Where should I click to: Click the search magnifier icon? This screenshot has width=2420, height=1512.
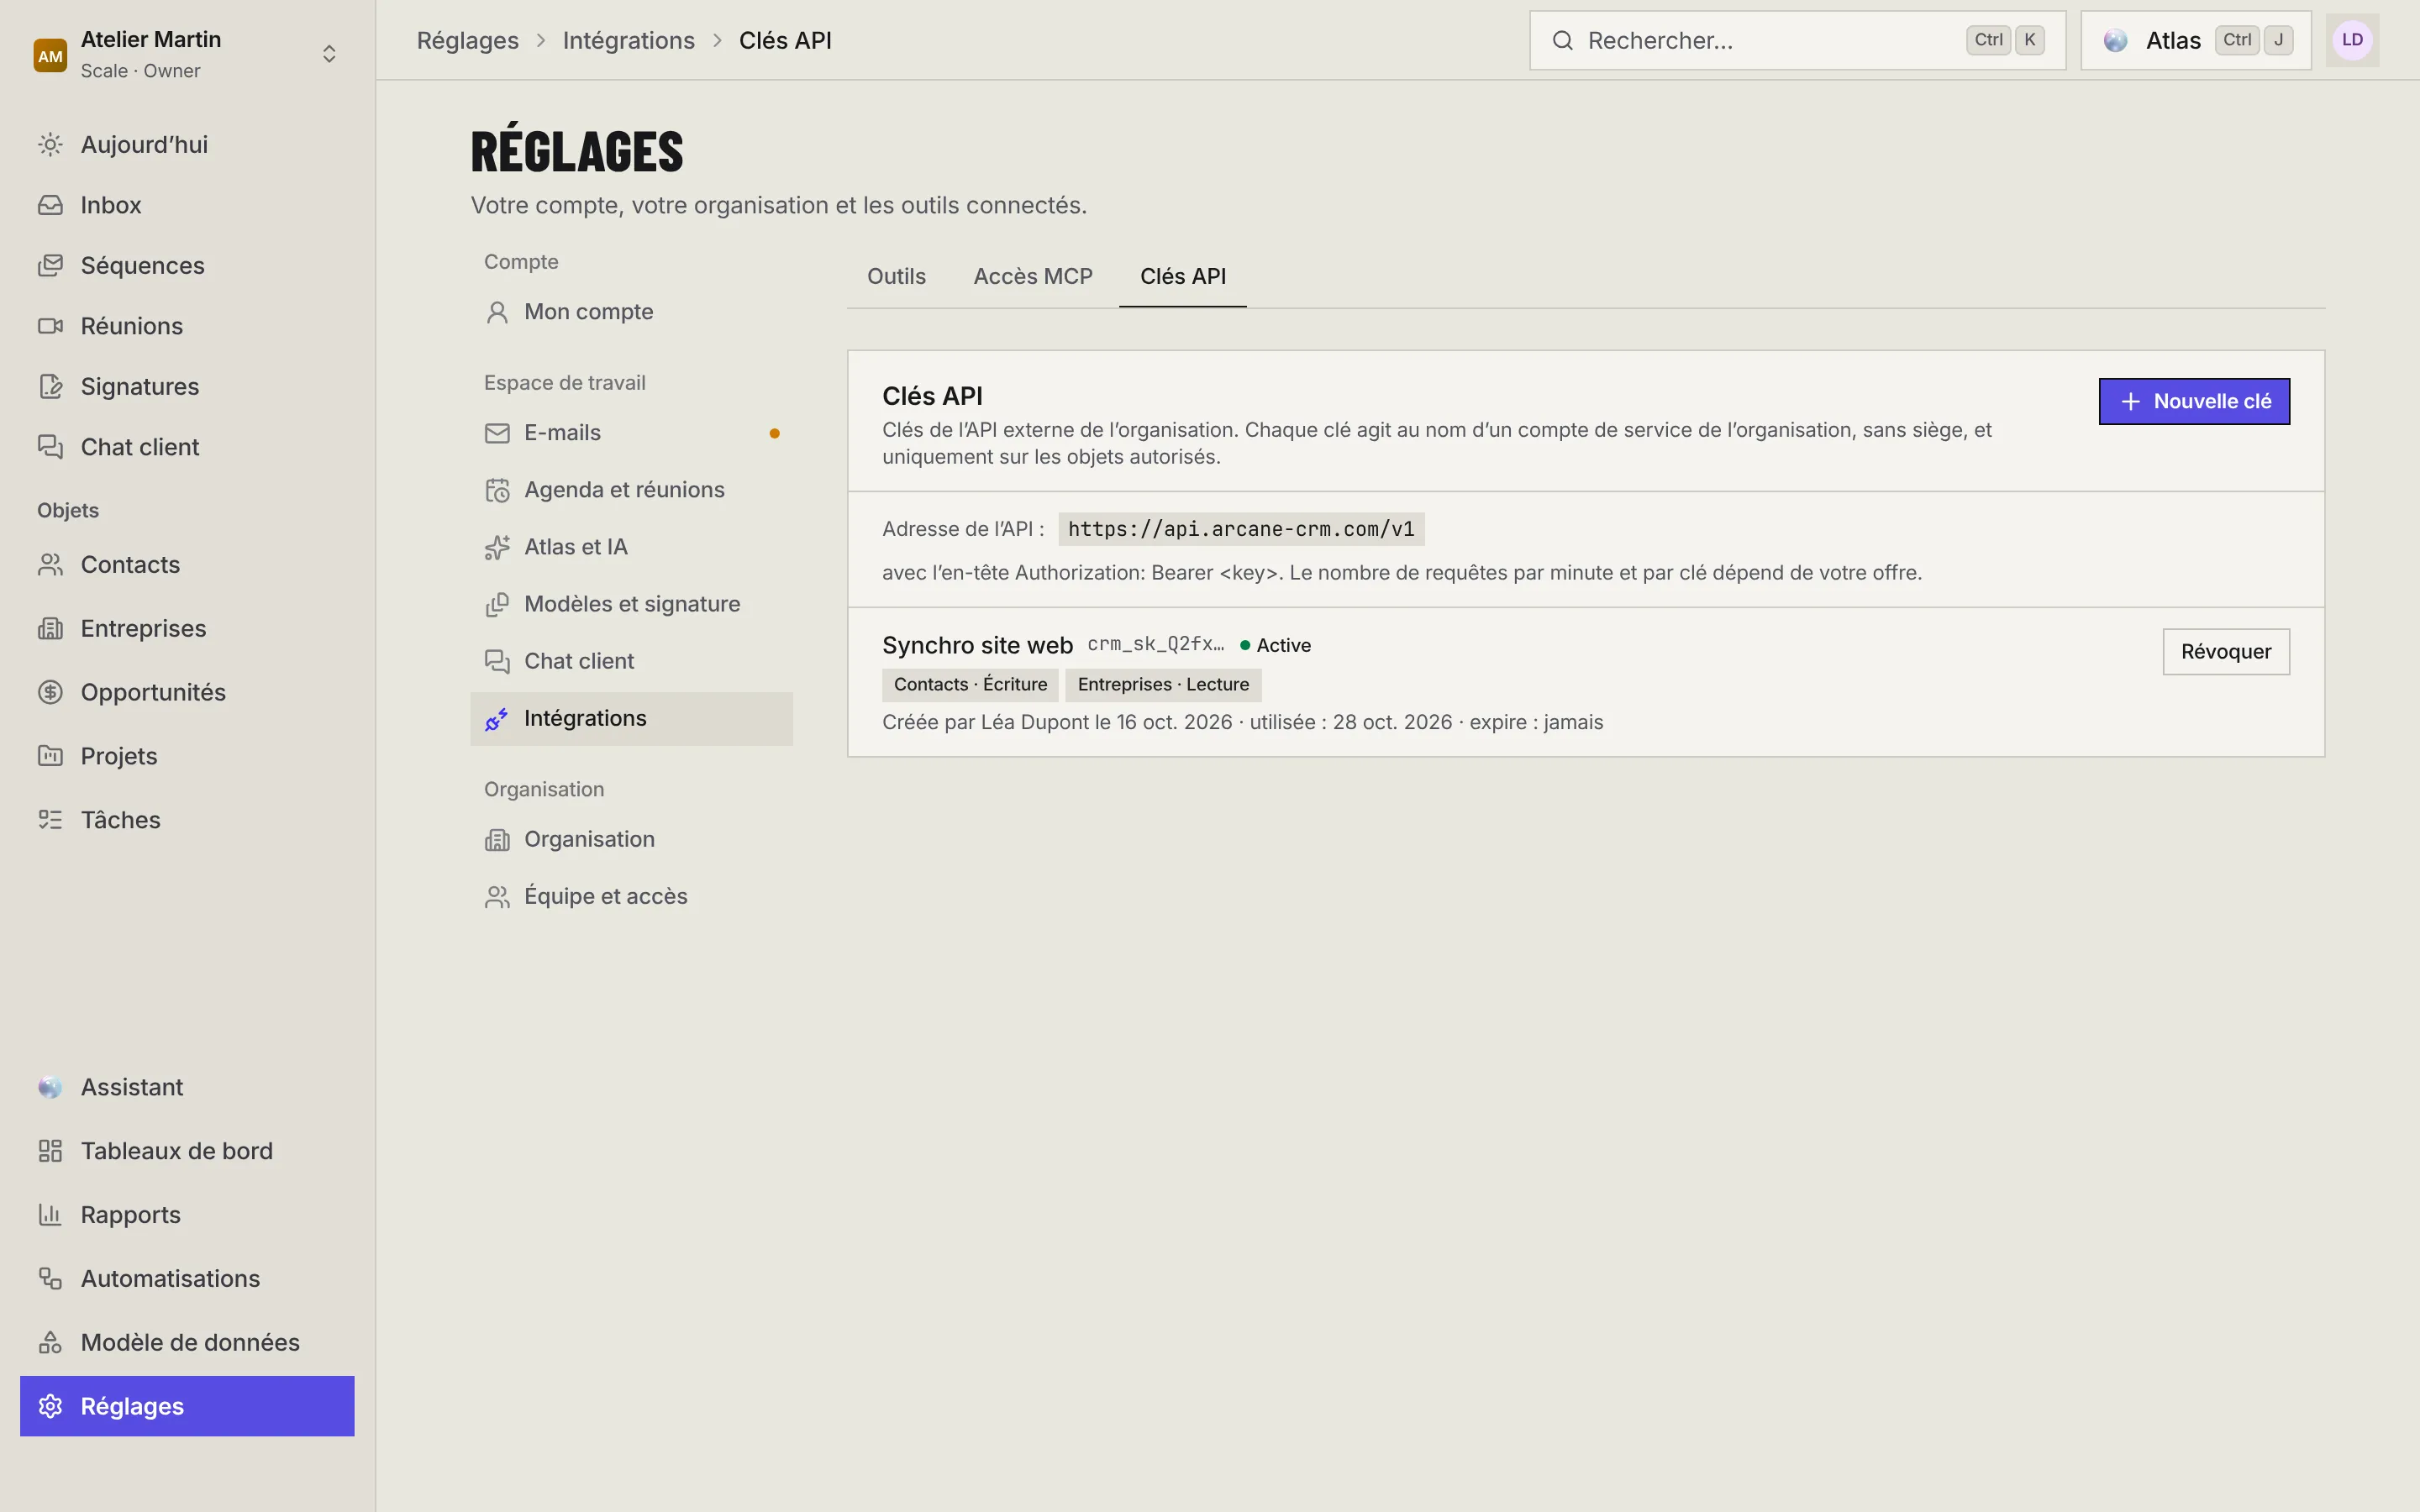[1562, 41]
